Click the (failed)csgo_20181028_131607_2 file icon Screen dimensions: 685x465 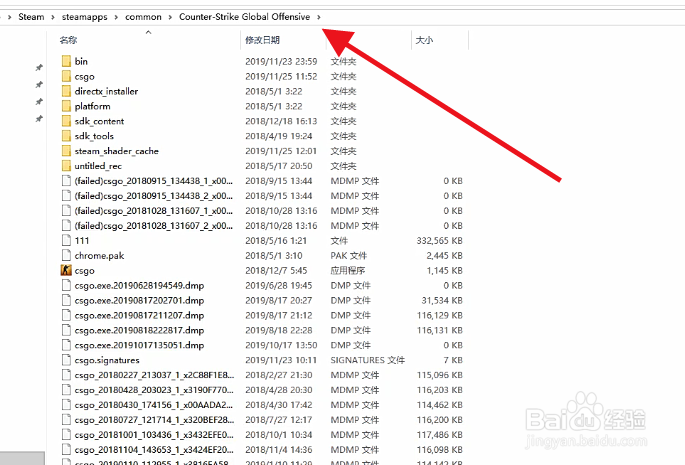(x=66, y=226)
